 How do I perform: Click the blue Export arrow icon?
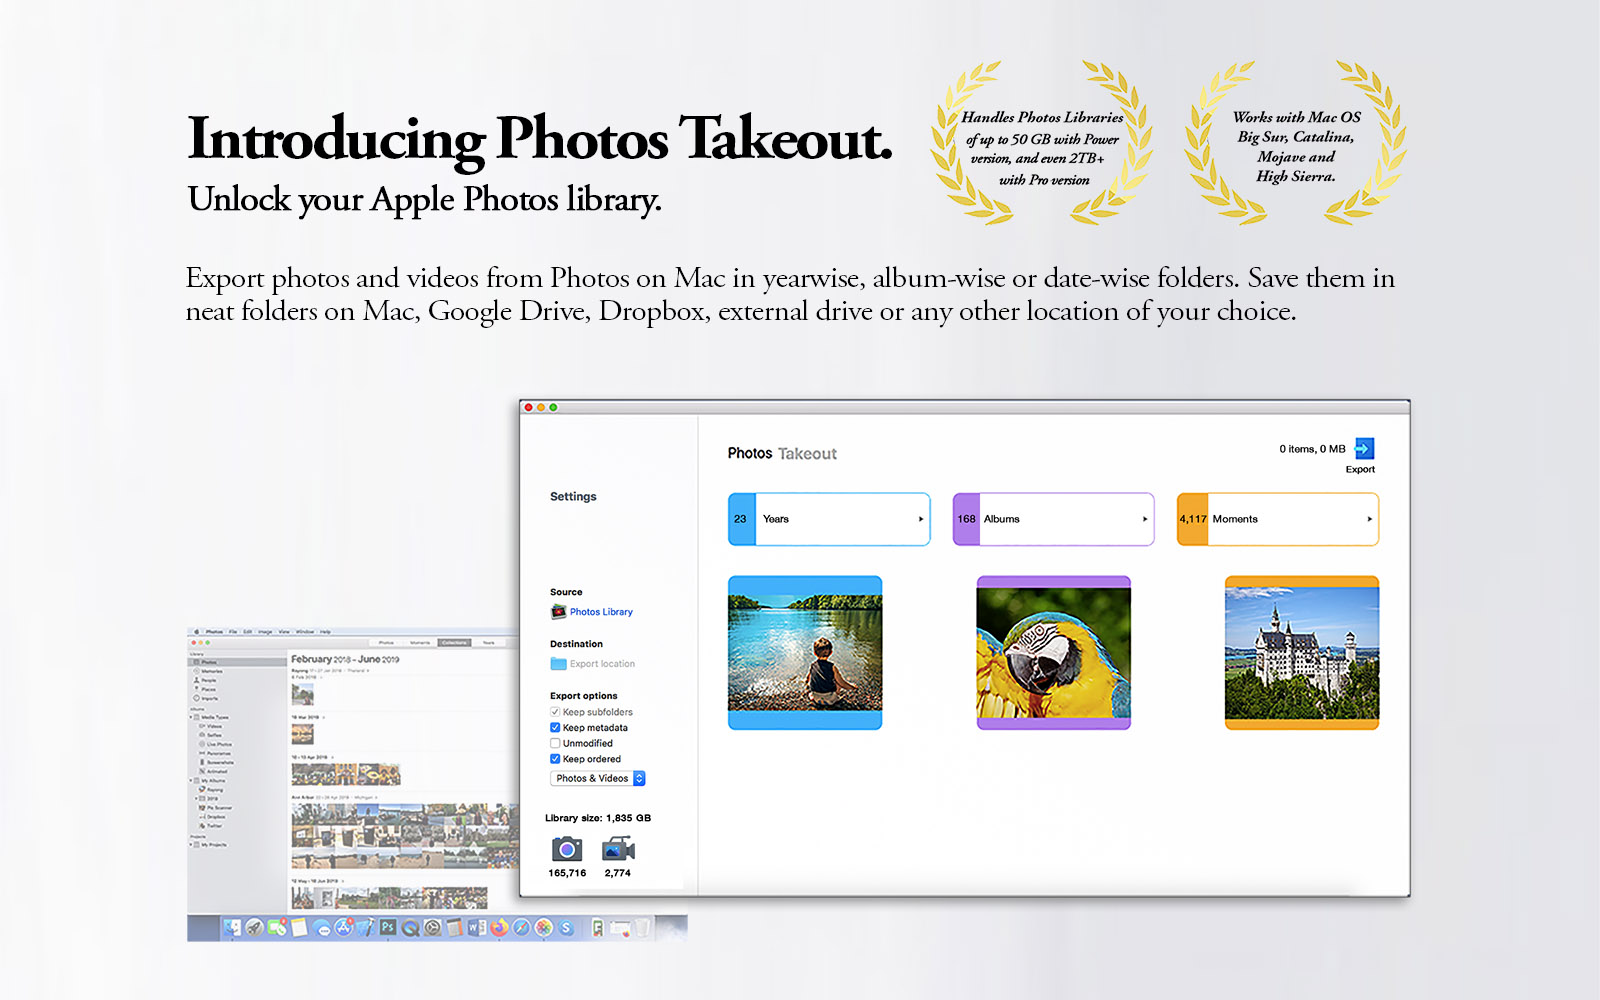pos(1364,448)
